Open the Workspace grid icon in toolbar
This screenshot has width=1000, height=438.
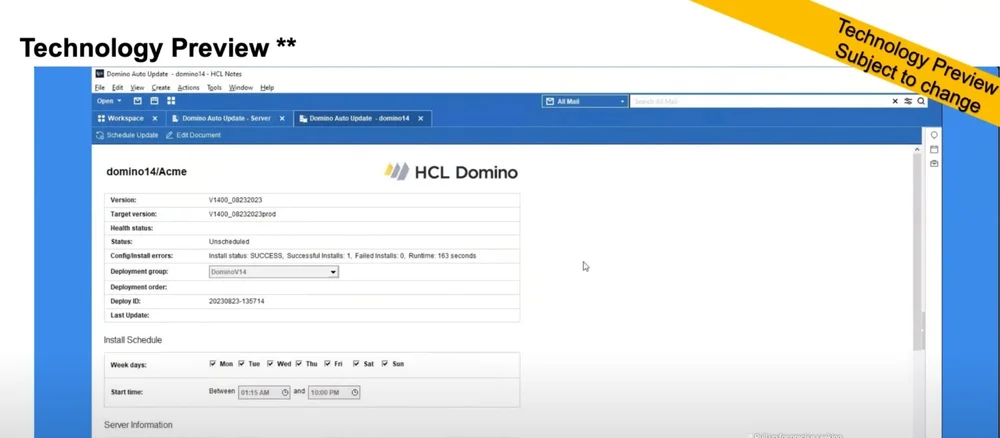(x=171, y=101)
